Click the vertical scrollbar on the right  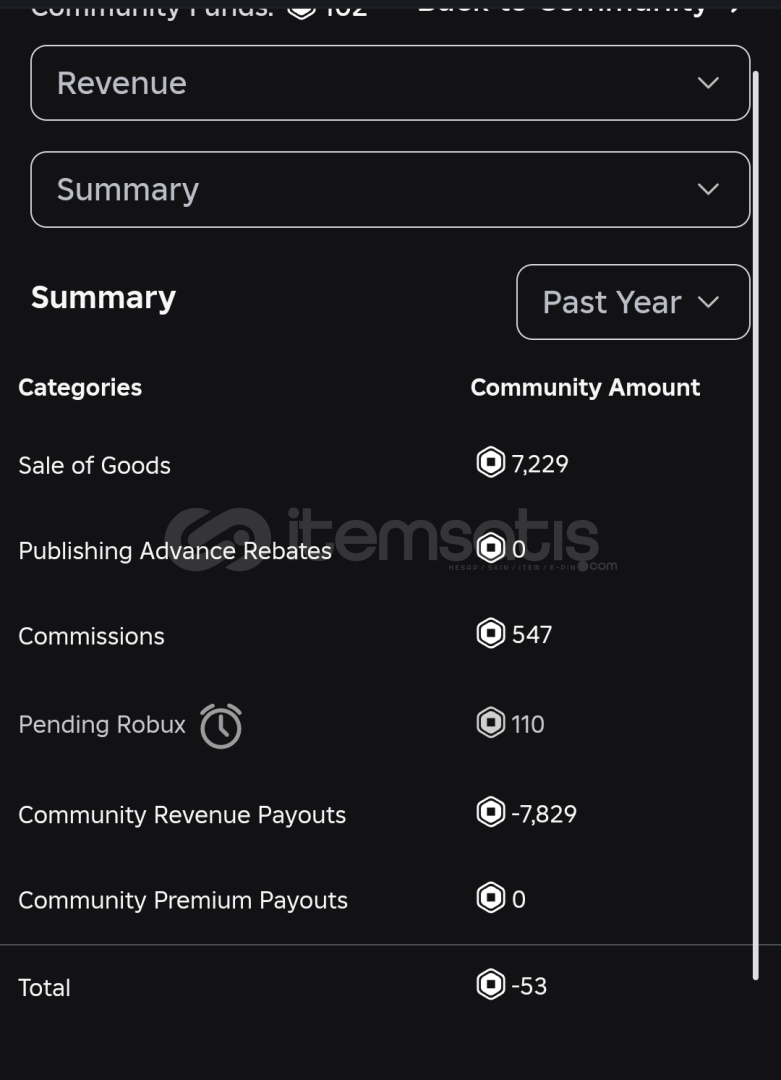pos(756,525)
